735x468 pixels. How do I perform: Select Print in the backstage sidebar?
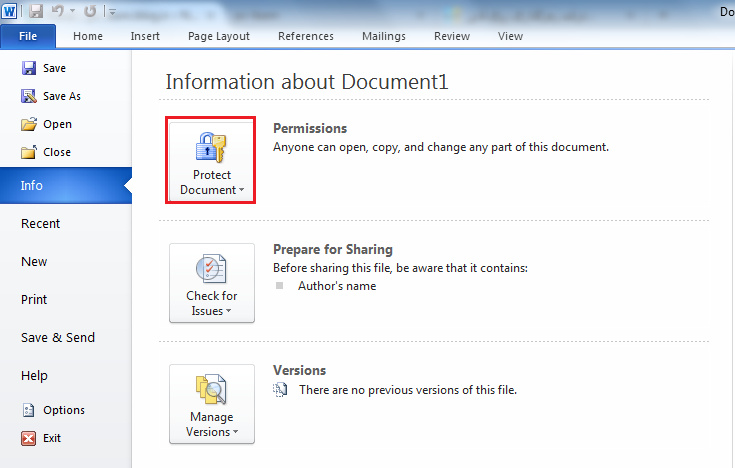[34, 299]
